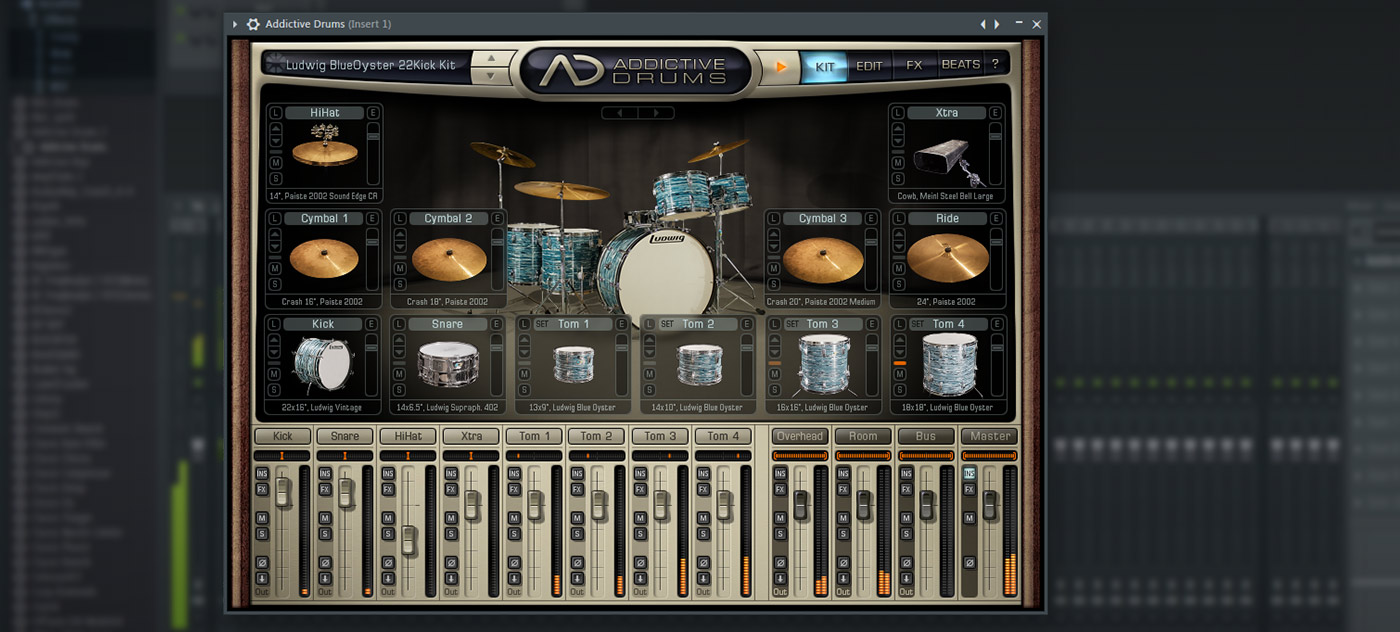Click the previous-preset left arrow in the title bar
The height and width of the screenshot is (632, 1400).
point(983,24)
